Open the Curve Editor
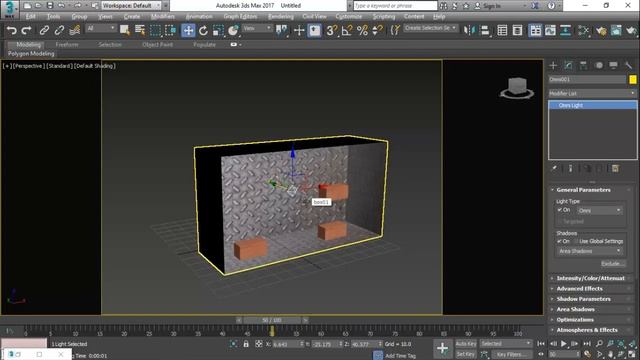The width and height of the screenshot is (640, 360). pyautogui.click(x=550, y=30)
